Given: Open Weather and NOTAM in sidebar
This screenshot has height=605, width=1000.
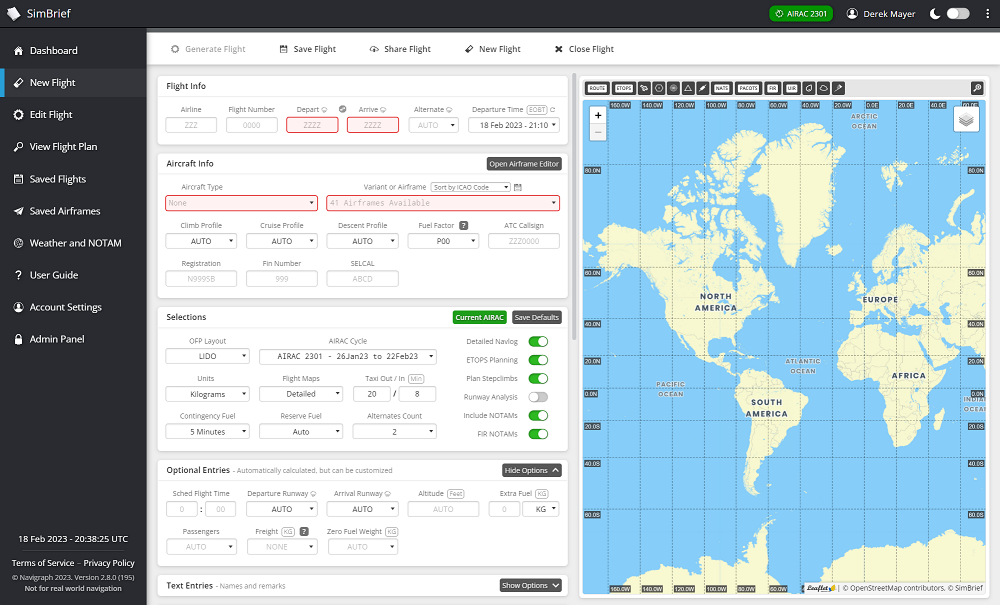Looking at the screenshot, I should click(x=75, y=243).
